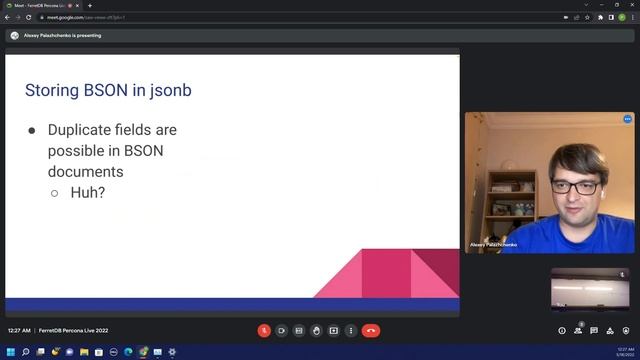
Task: Go back in browser
Action: coord(7,18)
